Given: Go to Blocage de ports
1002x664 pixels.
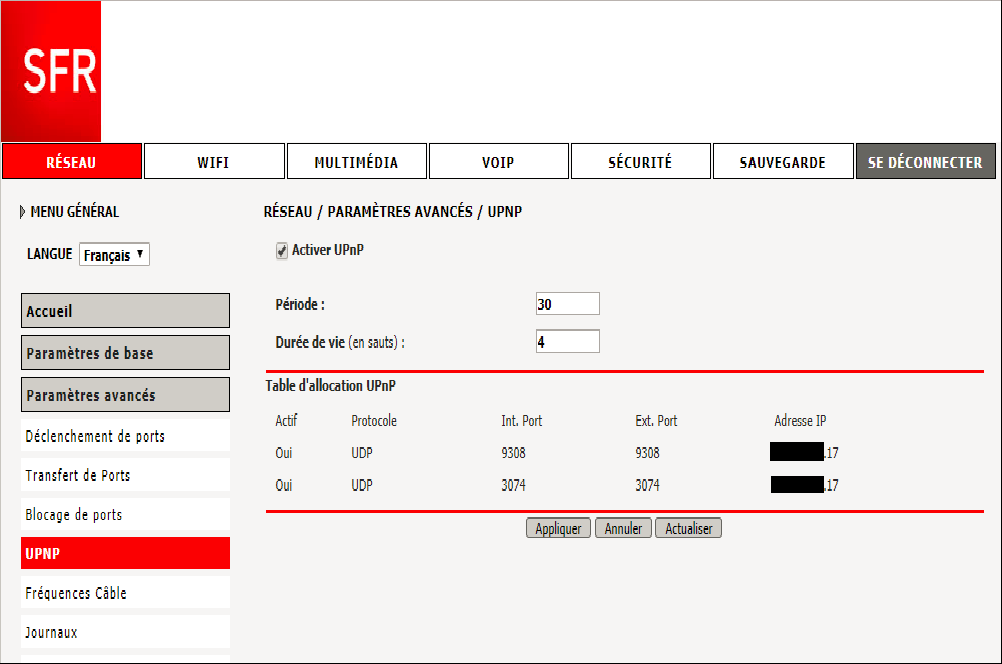Looking at the screenshot, I should point(125,515).
